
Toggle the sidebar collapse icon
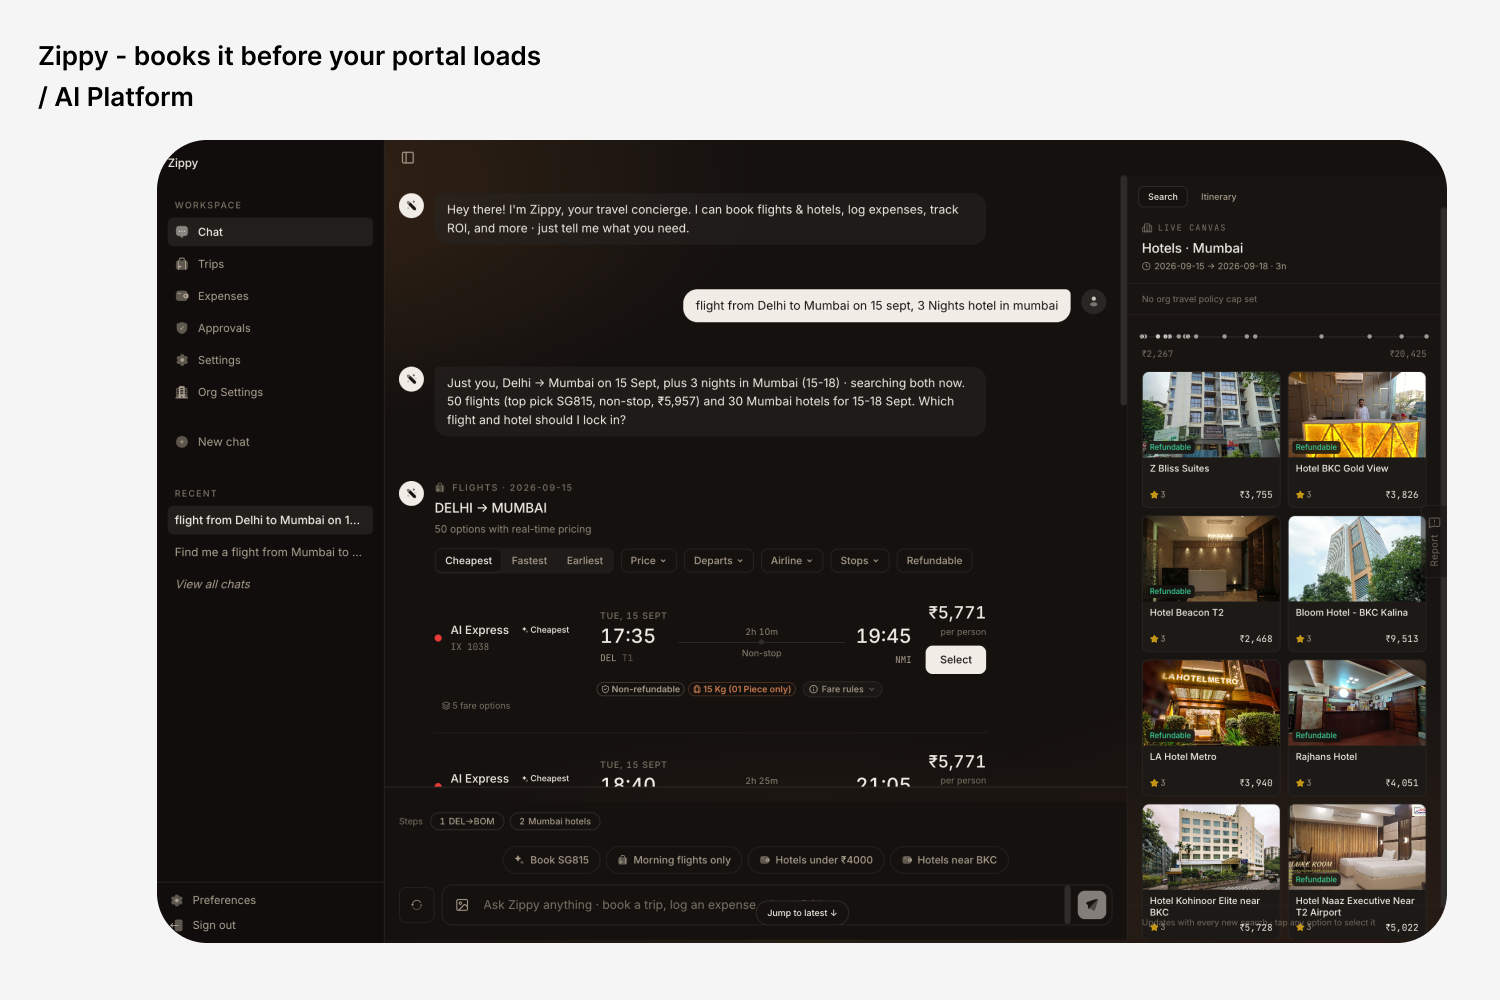[x=408, y=157]
